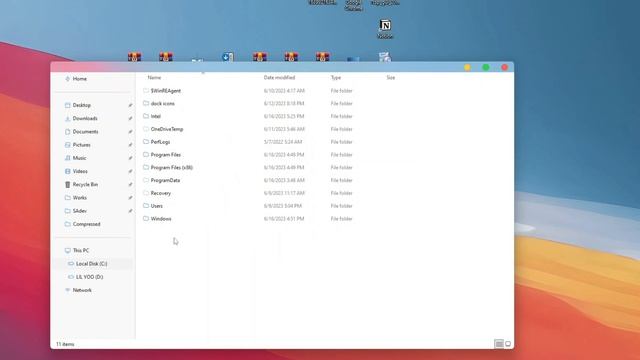The width and height of the screenshot is (640, 360).
Task: Click the Recycle Bin trash icon
Action: 67,184
